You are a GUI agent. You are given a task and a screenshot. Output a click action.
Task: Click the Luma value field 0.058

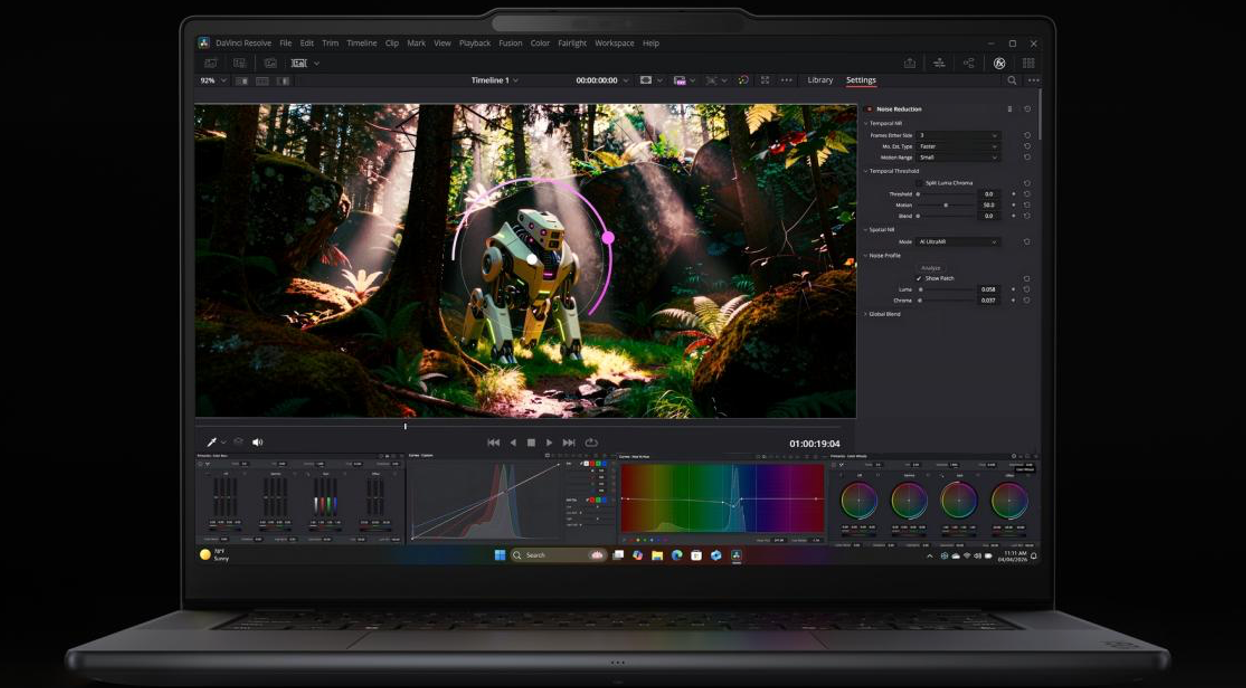point(989,289)
